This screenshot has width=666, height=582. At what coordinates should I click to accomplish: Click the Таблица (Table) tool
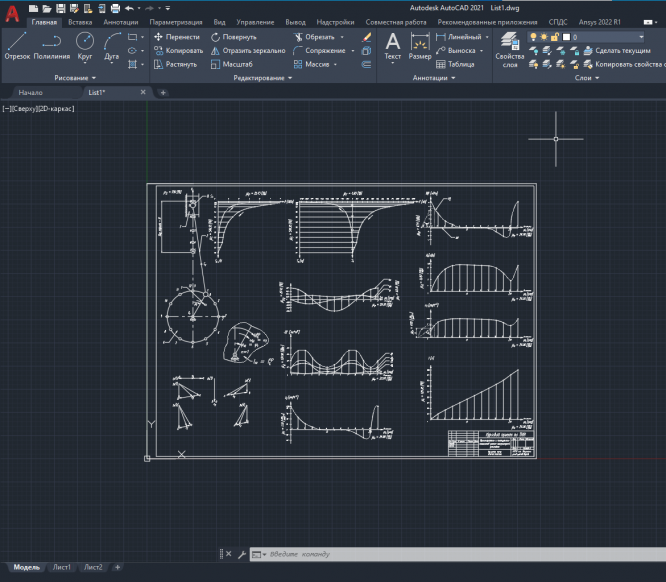click(455, 64)
